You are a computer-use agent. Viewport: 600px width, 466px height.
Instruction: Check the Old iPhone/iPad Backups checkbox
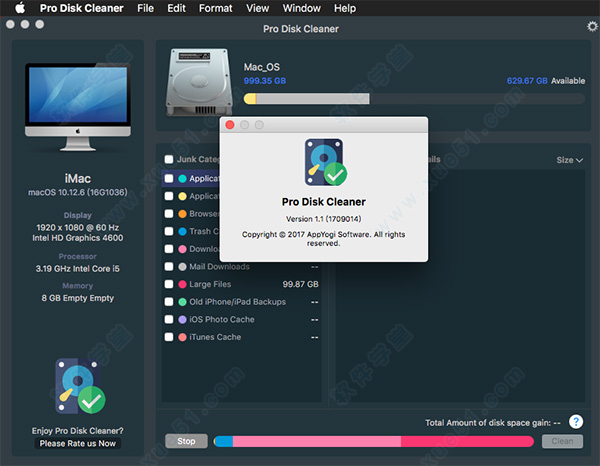169,302
